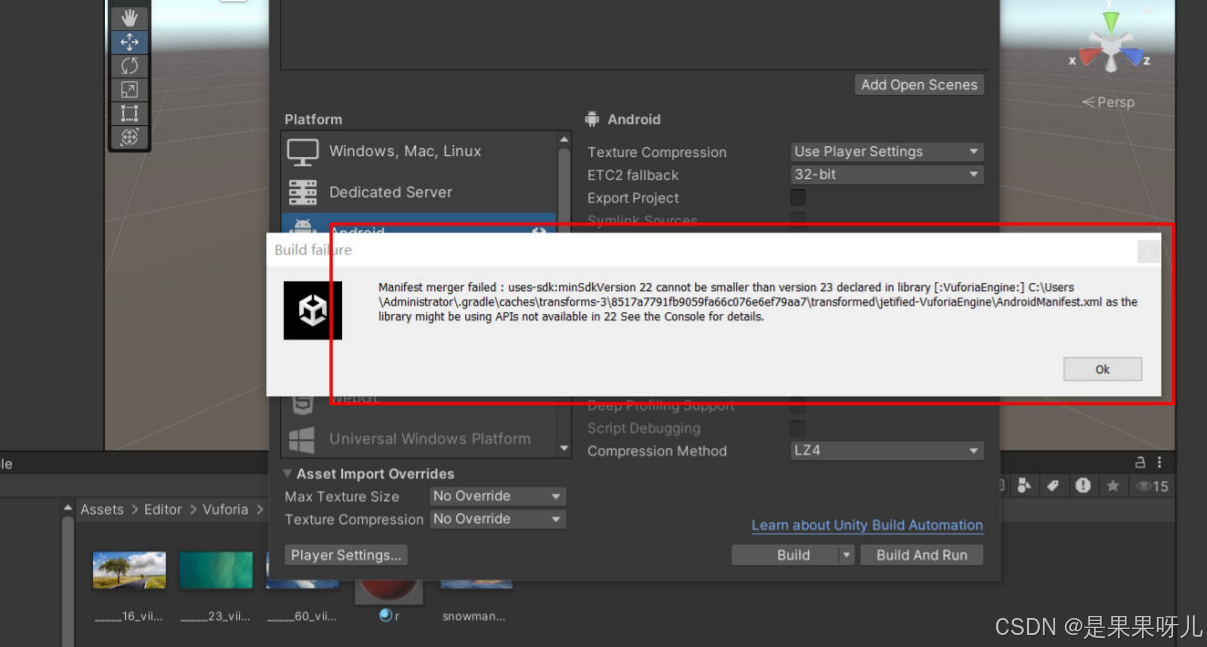Go to Vuforia folder in breadcrumb

(x=225, y=509)
